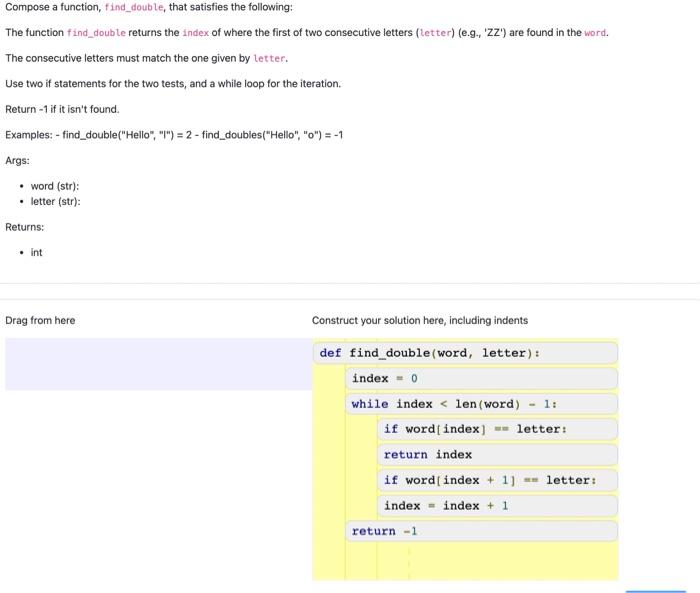Click the 'Drag from here' label
The height and width of the screenshot is (593, 700).
pyautogui.click(x=40, y=320)
